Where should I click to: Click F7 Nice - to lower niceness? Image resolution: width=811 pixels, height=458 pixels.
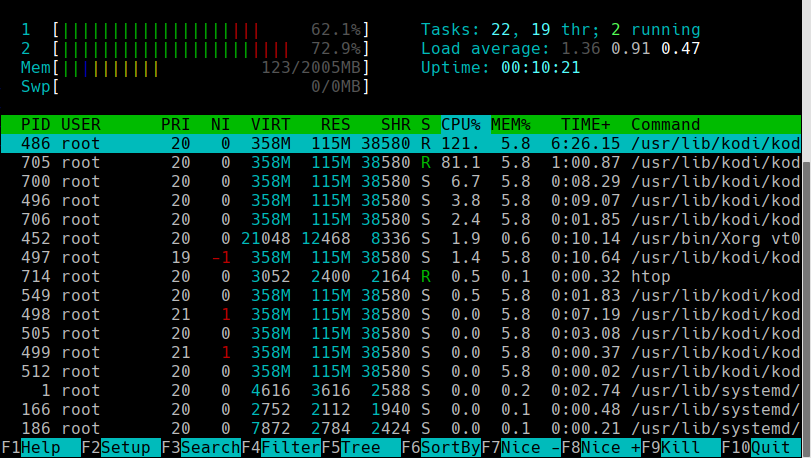[521, 448]
